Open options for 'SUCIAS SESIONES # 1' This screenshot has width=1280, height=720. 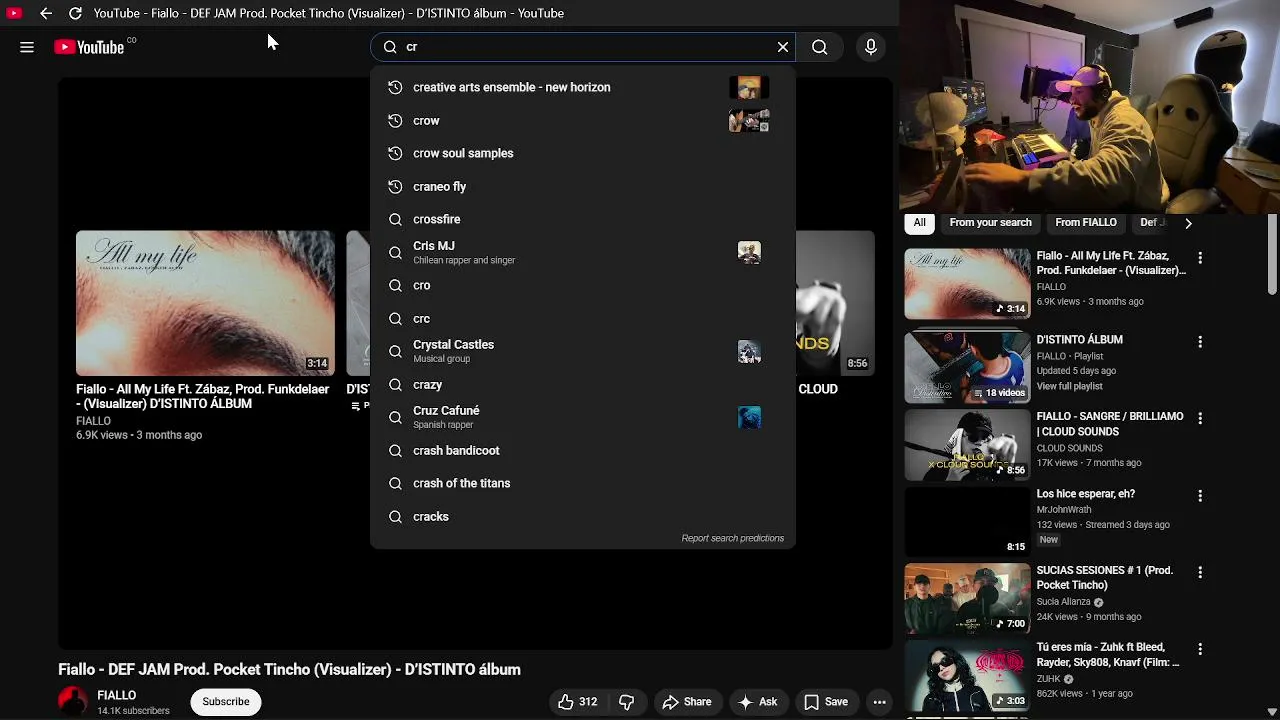(x=1200, y=573)
